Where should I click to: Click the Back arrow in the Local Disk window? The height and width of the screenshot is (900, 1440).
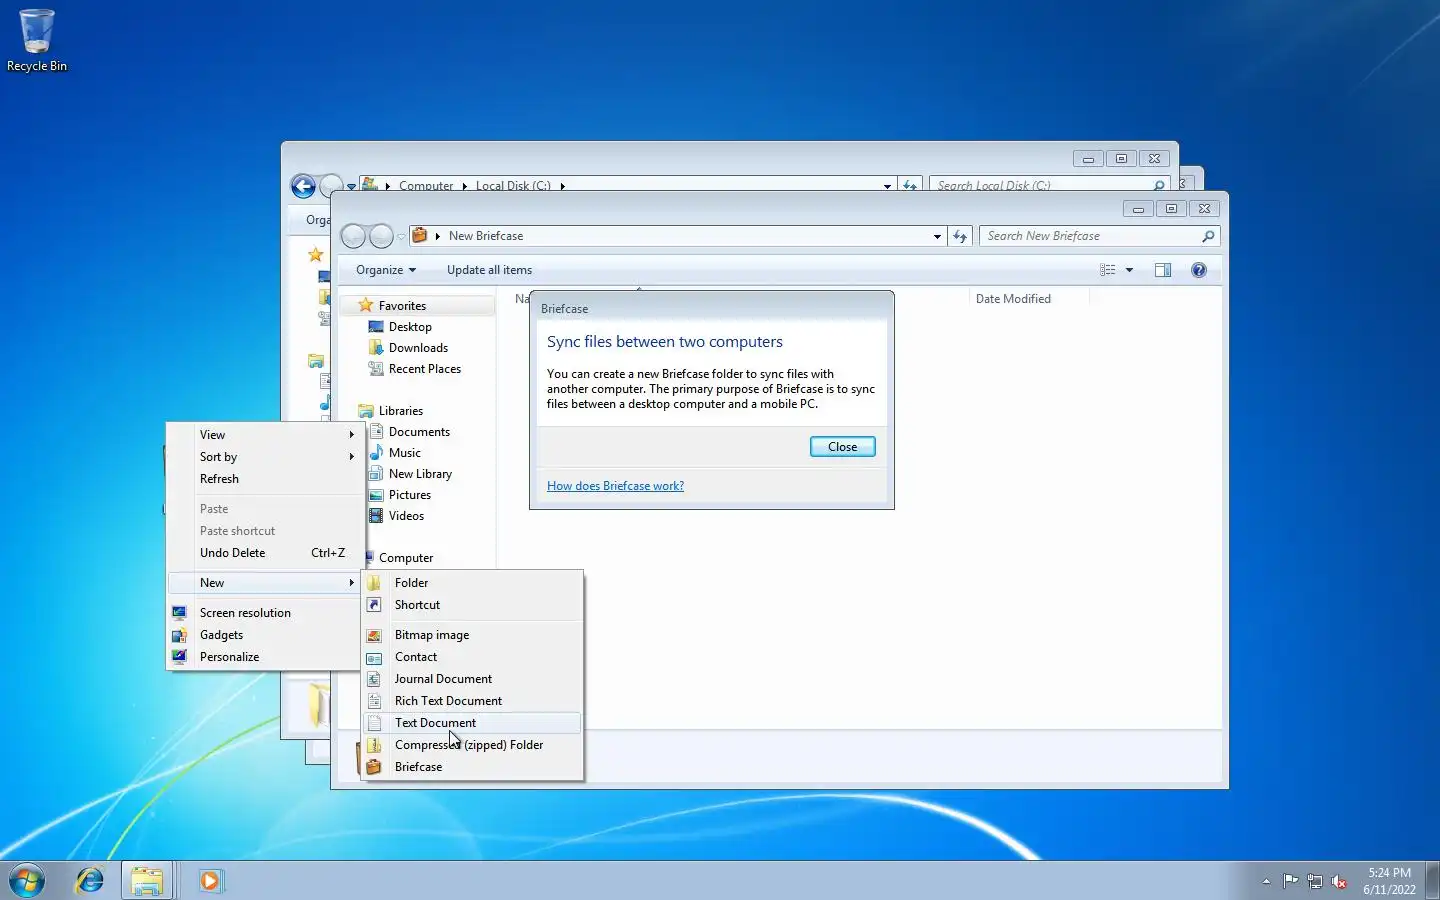click(x=303, y=186)
